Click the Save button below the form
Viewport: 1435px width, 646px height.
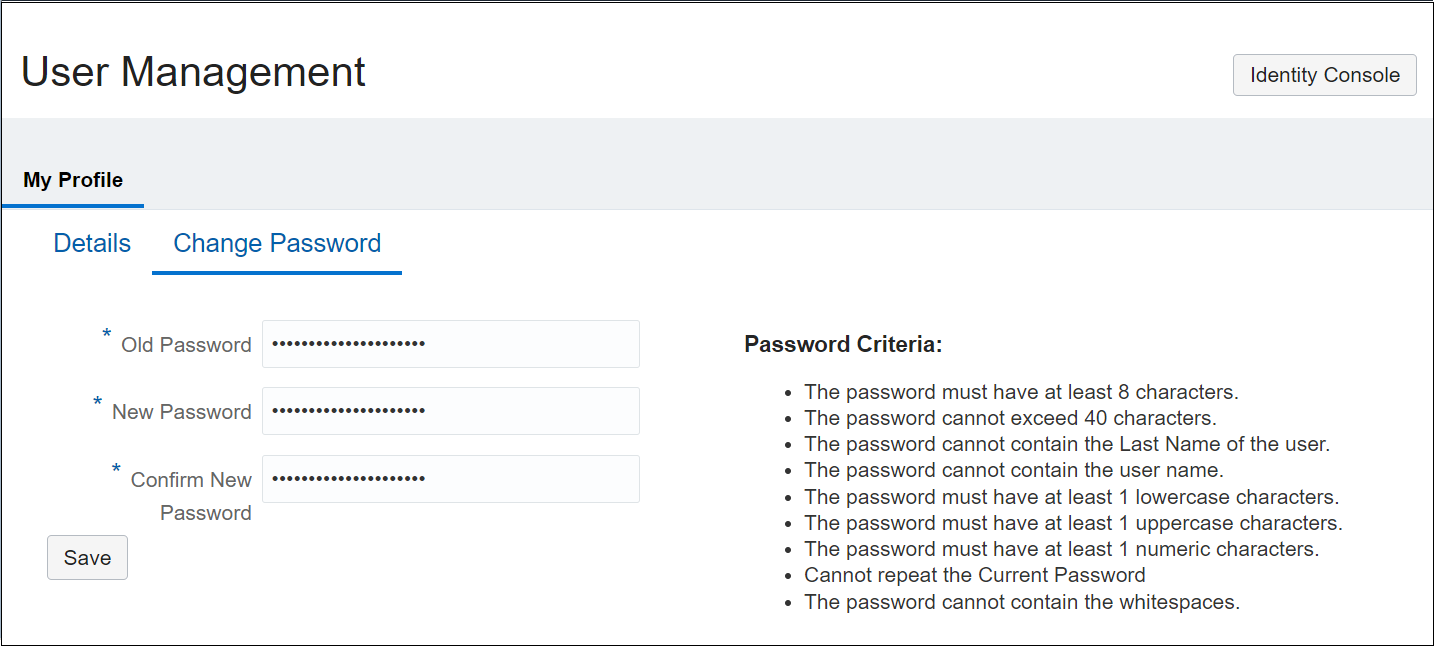(x=87, y=557)
